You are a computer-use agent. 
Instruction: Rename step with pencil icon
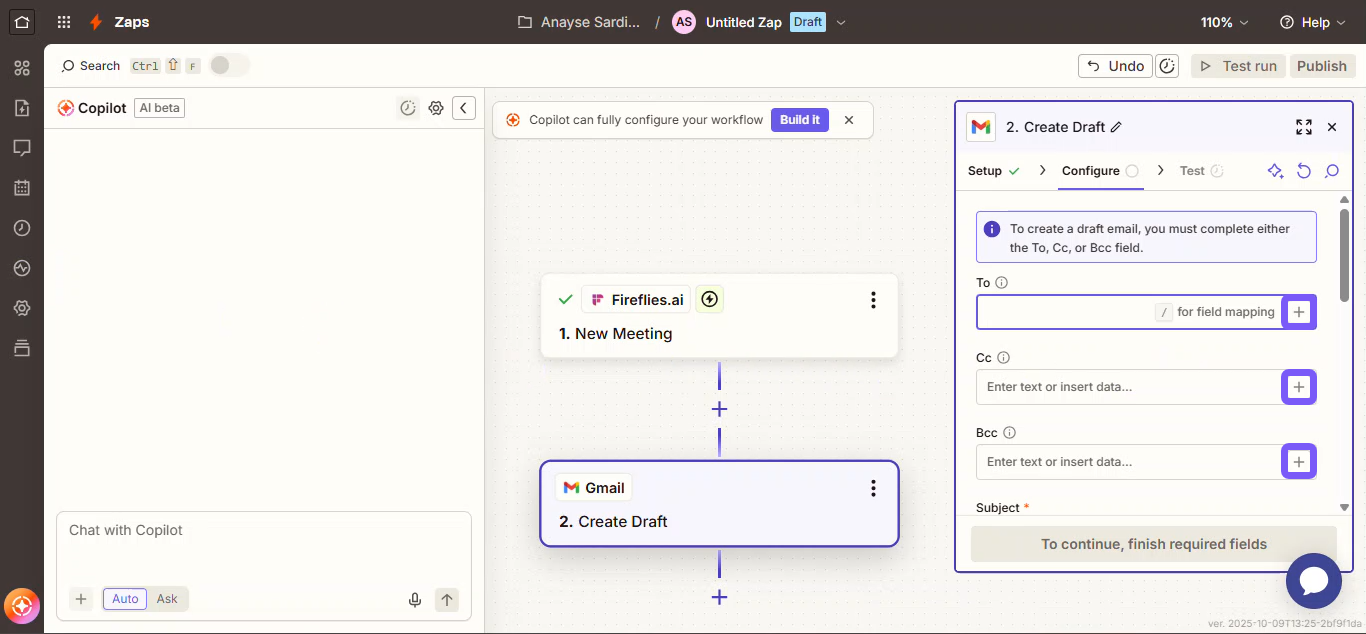(1116, 127)
